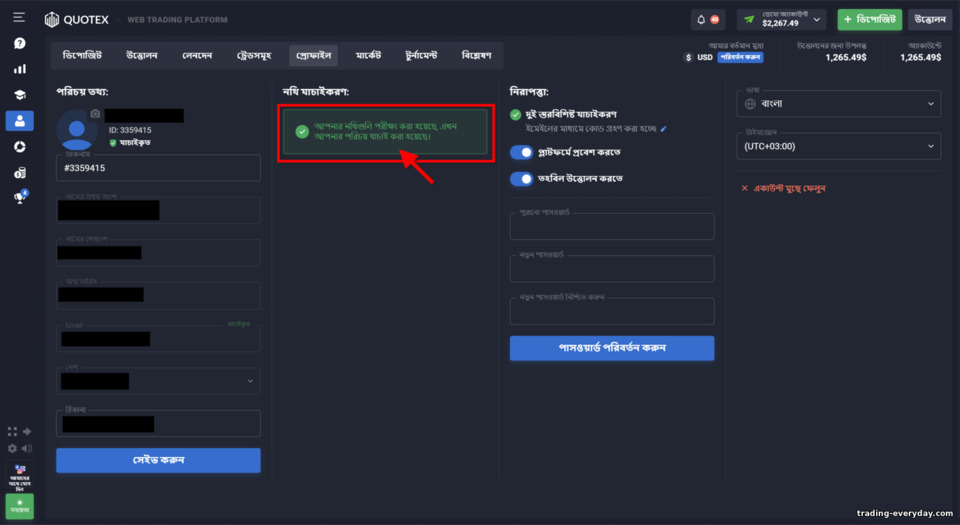Click the nickname field showing #3359415

click(x=158, y=168)
